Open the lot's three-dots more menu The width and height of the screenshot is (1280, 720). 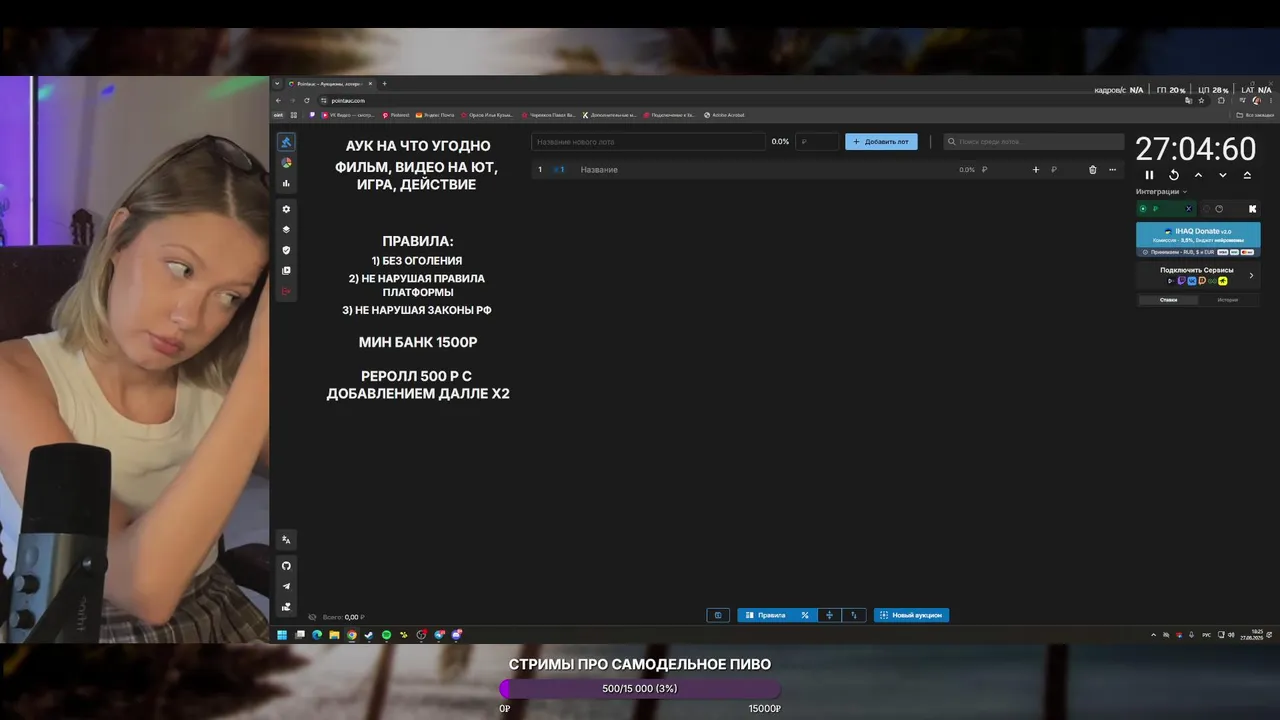(x=1112, y=170)
